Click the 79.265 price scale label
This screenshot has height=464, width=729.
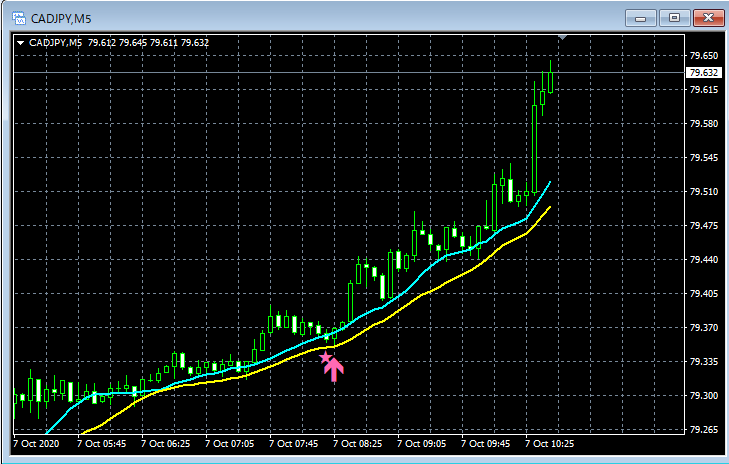[703, 429]
